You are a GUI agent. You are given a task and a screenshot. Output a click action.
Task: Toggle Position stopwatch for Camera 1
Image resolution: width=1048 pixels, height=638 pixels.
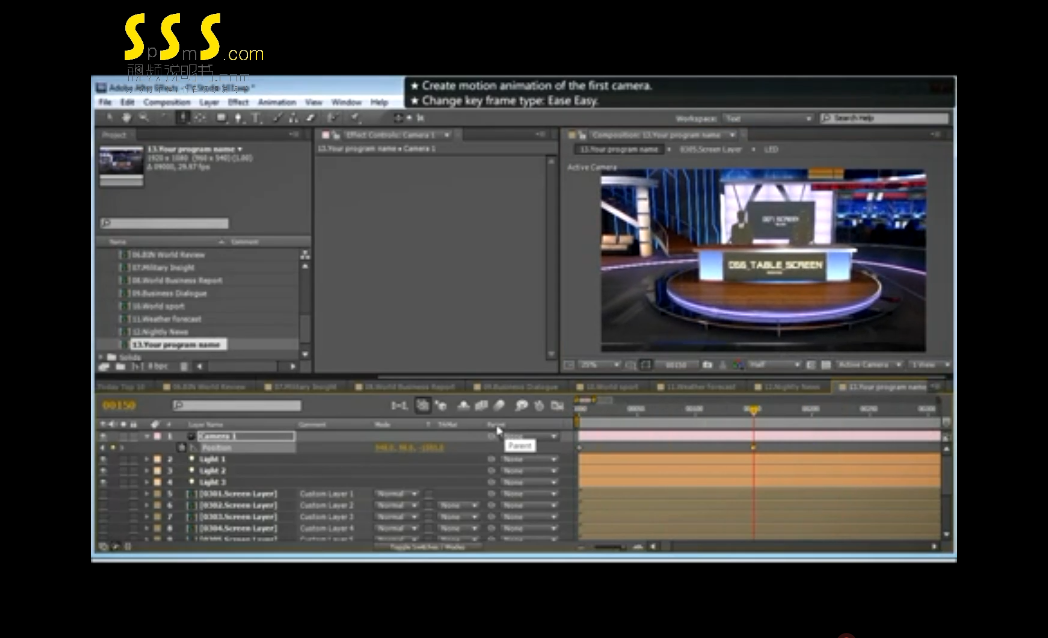(x=181, y=448)
